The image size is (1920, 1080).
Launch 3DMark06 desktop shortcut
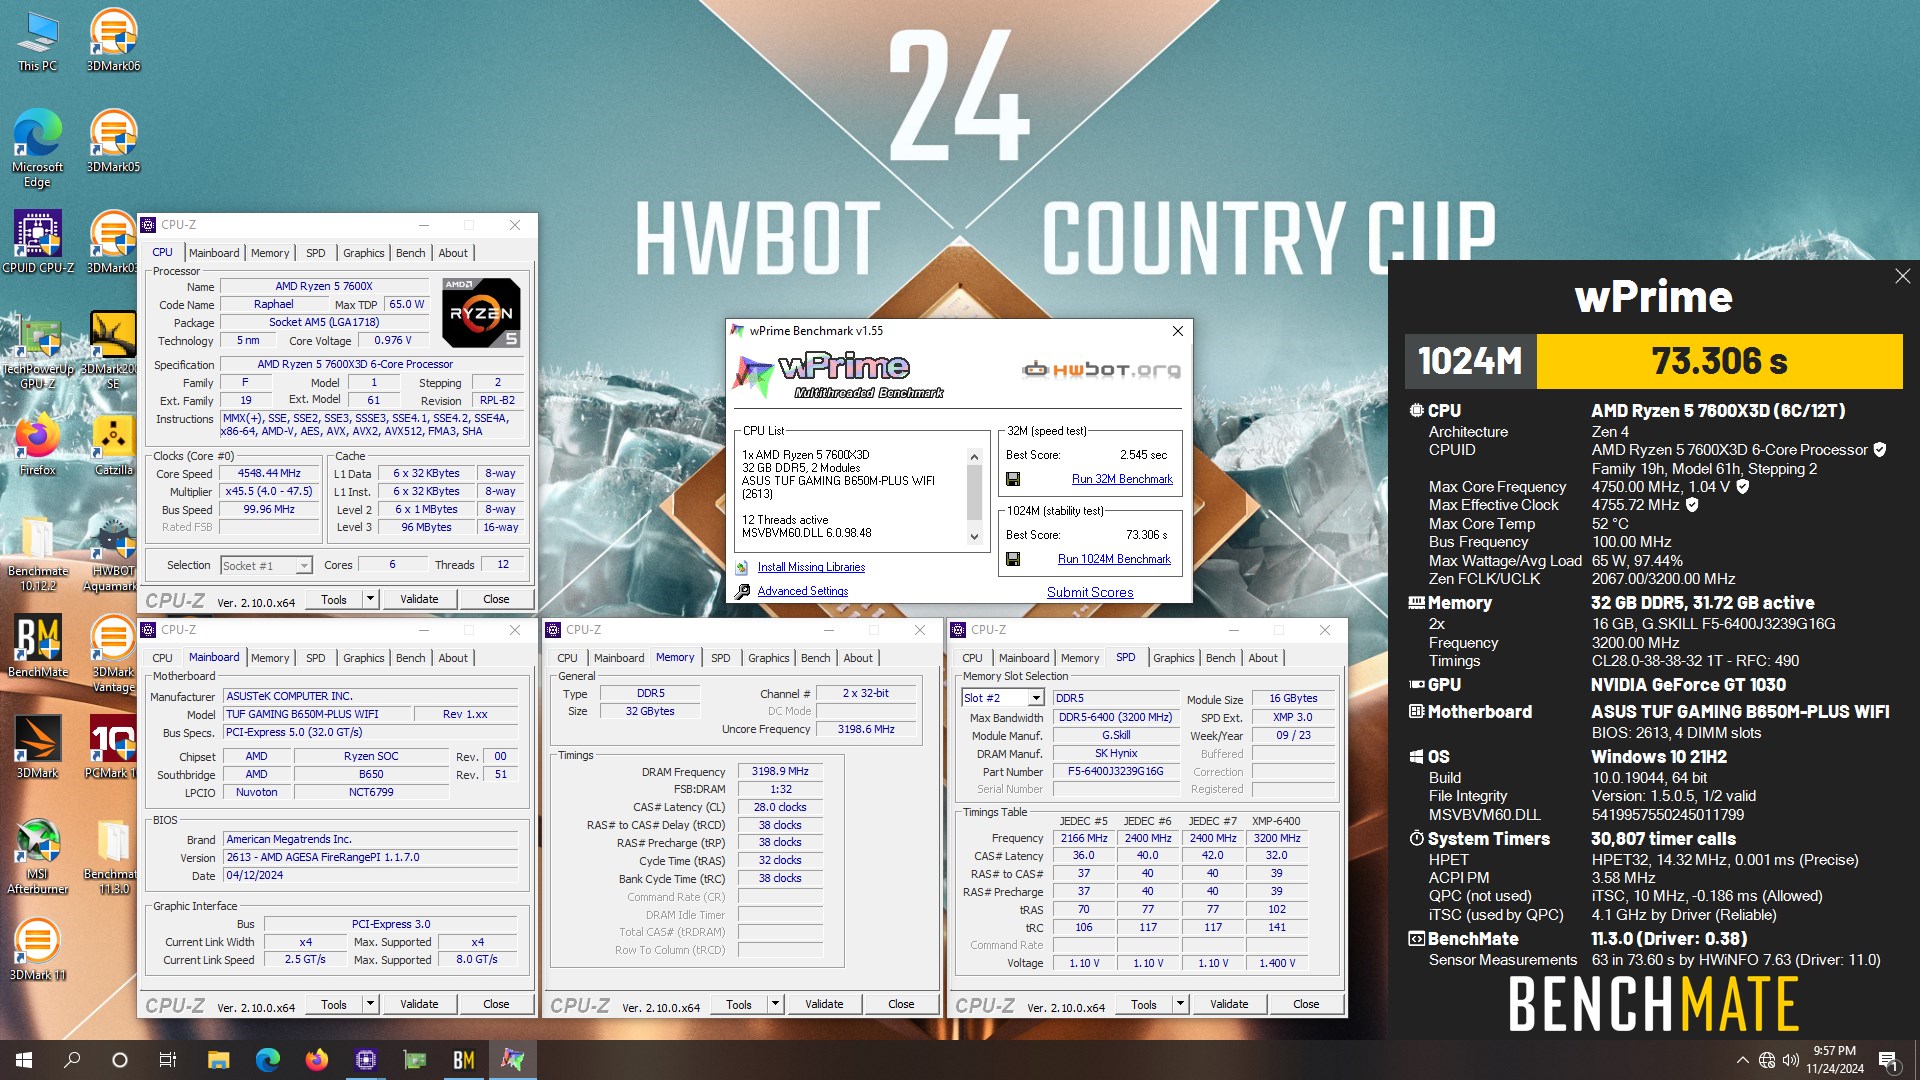(113, 40)
